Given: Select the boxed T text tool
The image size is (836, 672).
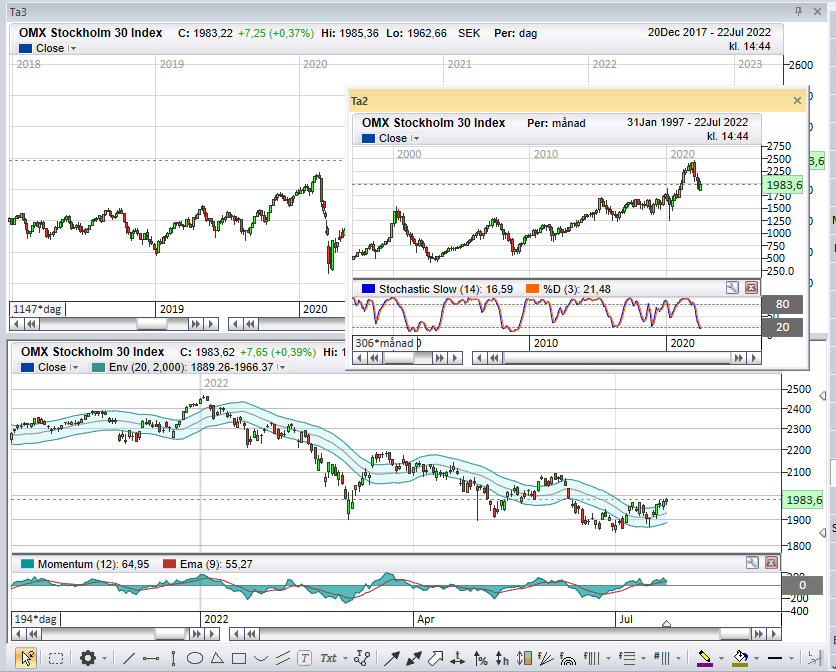Looking at the screenshot, I should [304, 659].
